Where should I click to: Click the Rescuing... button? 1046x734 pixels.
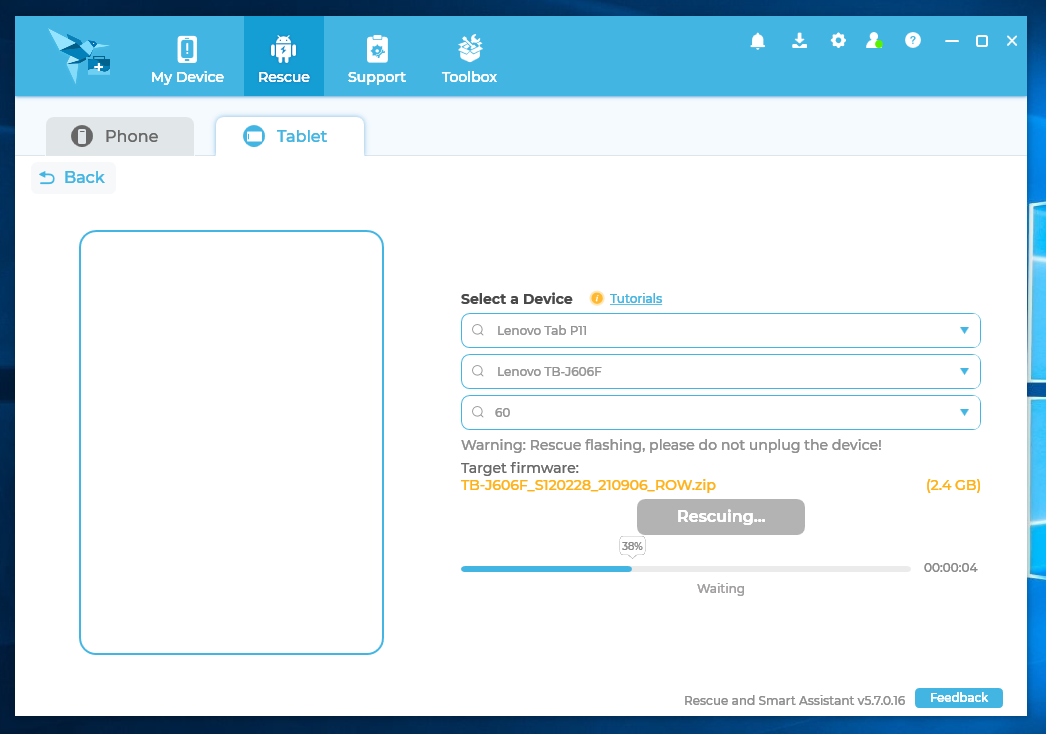coord(720,516)
